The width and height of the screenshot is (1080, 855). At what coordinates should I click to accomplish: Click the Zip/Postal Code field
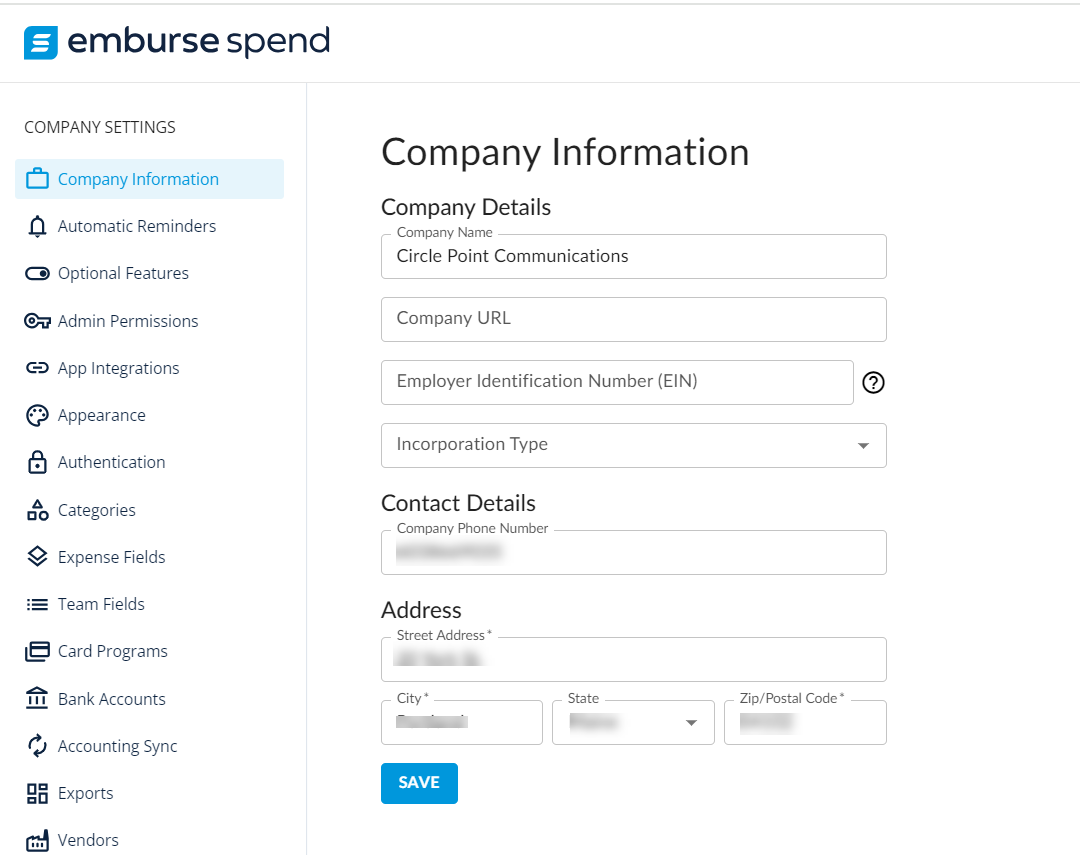(x=805, y=723)
